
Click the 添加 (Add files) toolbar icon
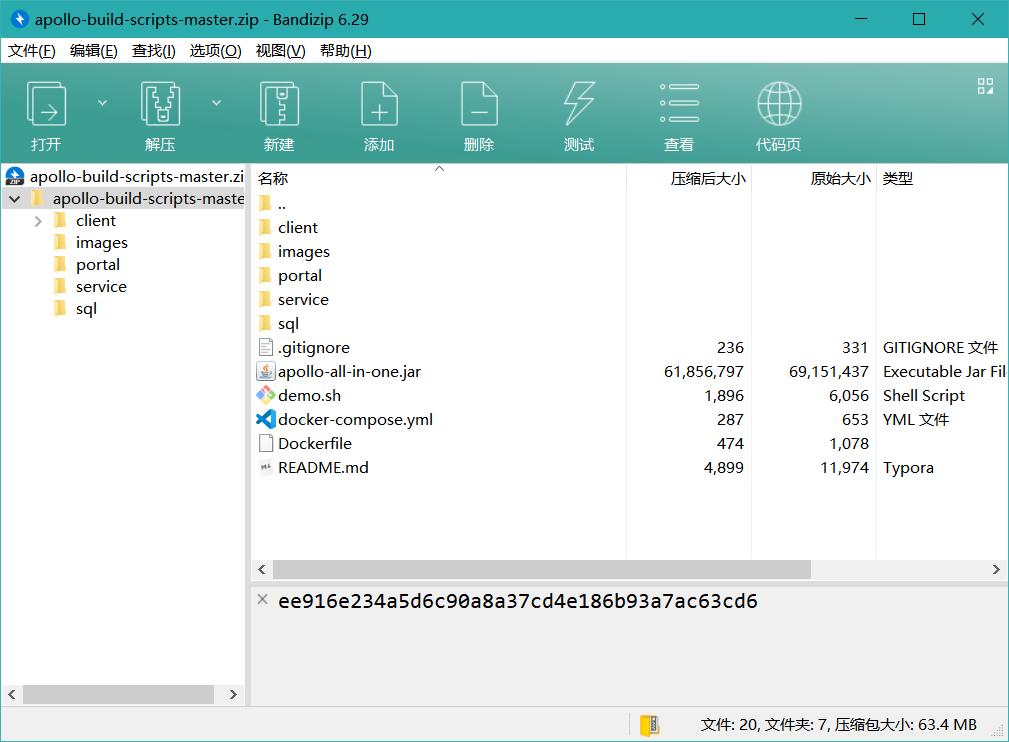[x=379, y=104]
